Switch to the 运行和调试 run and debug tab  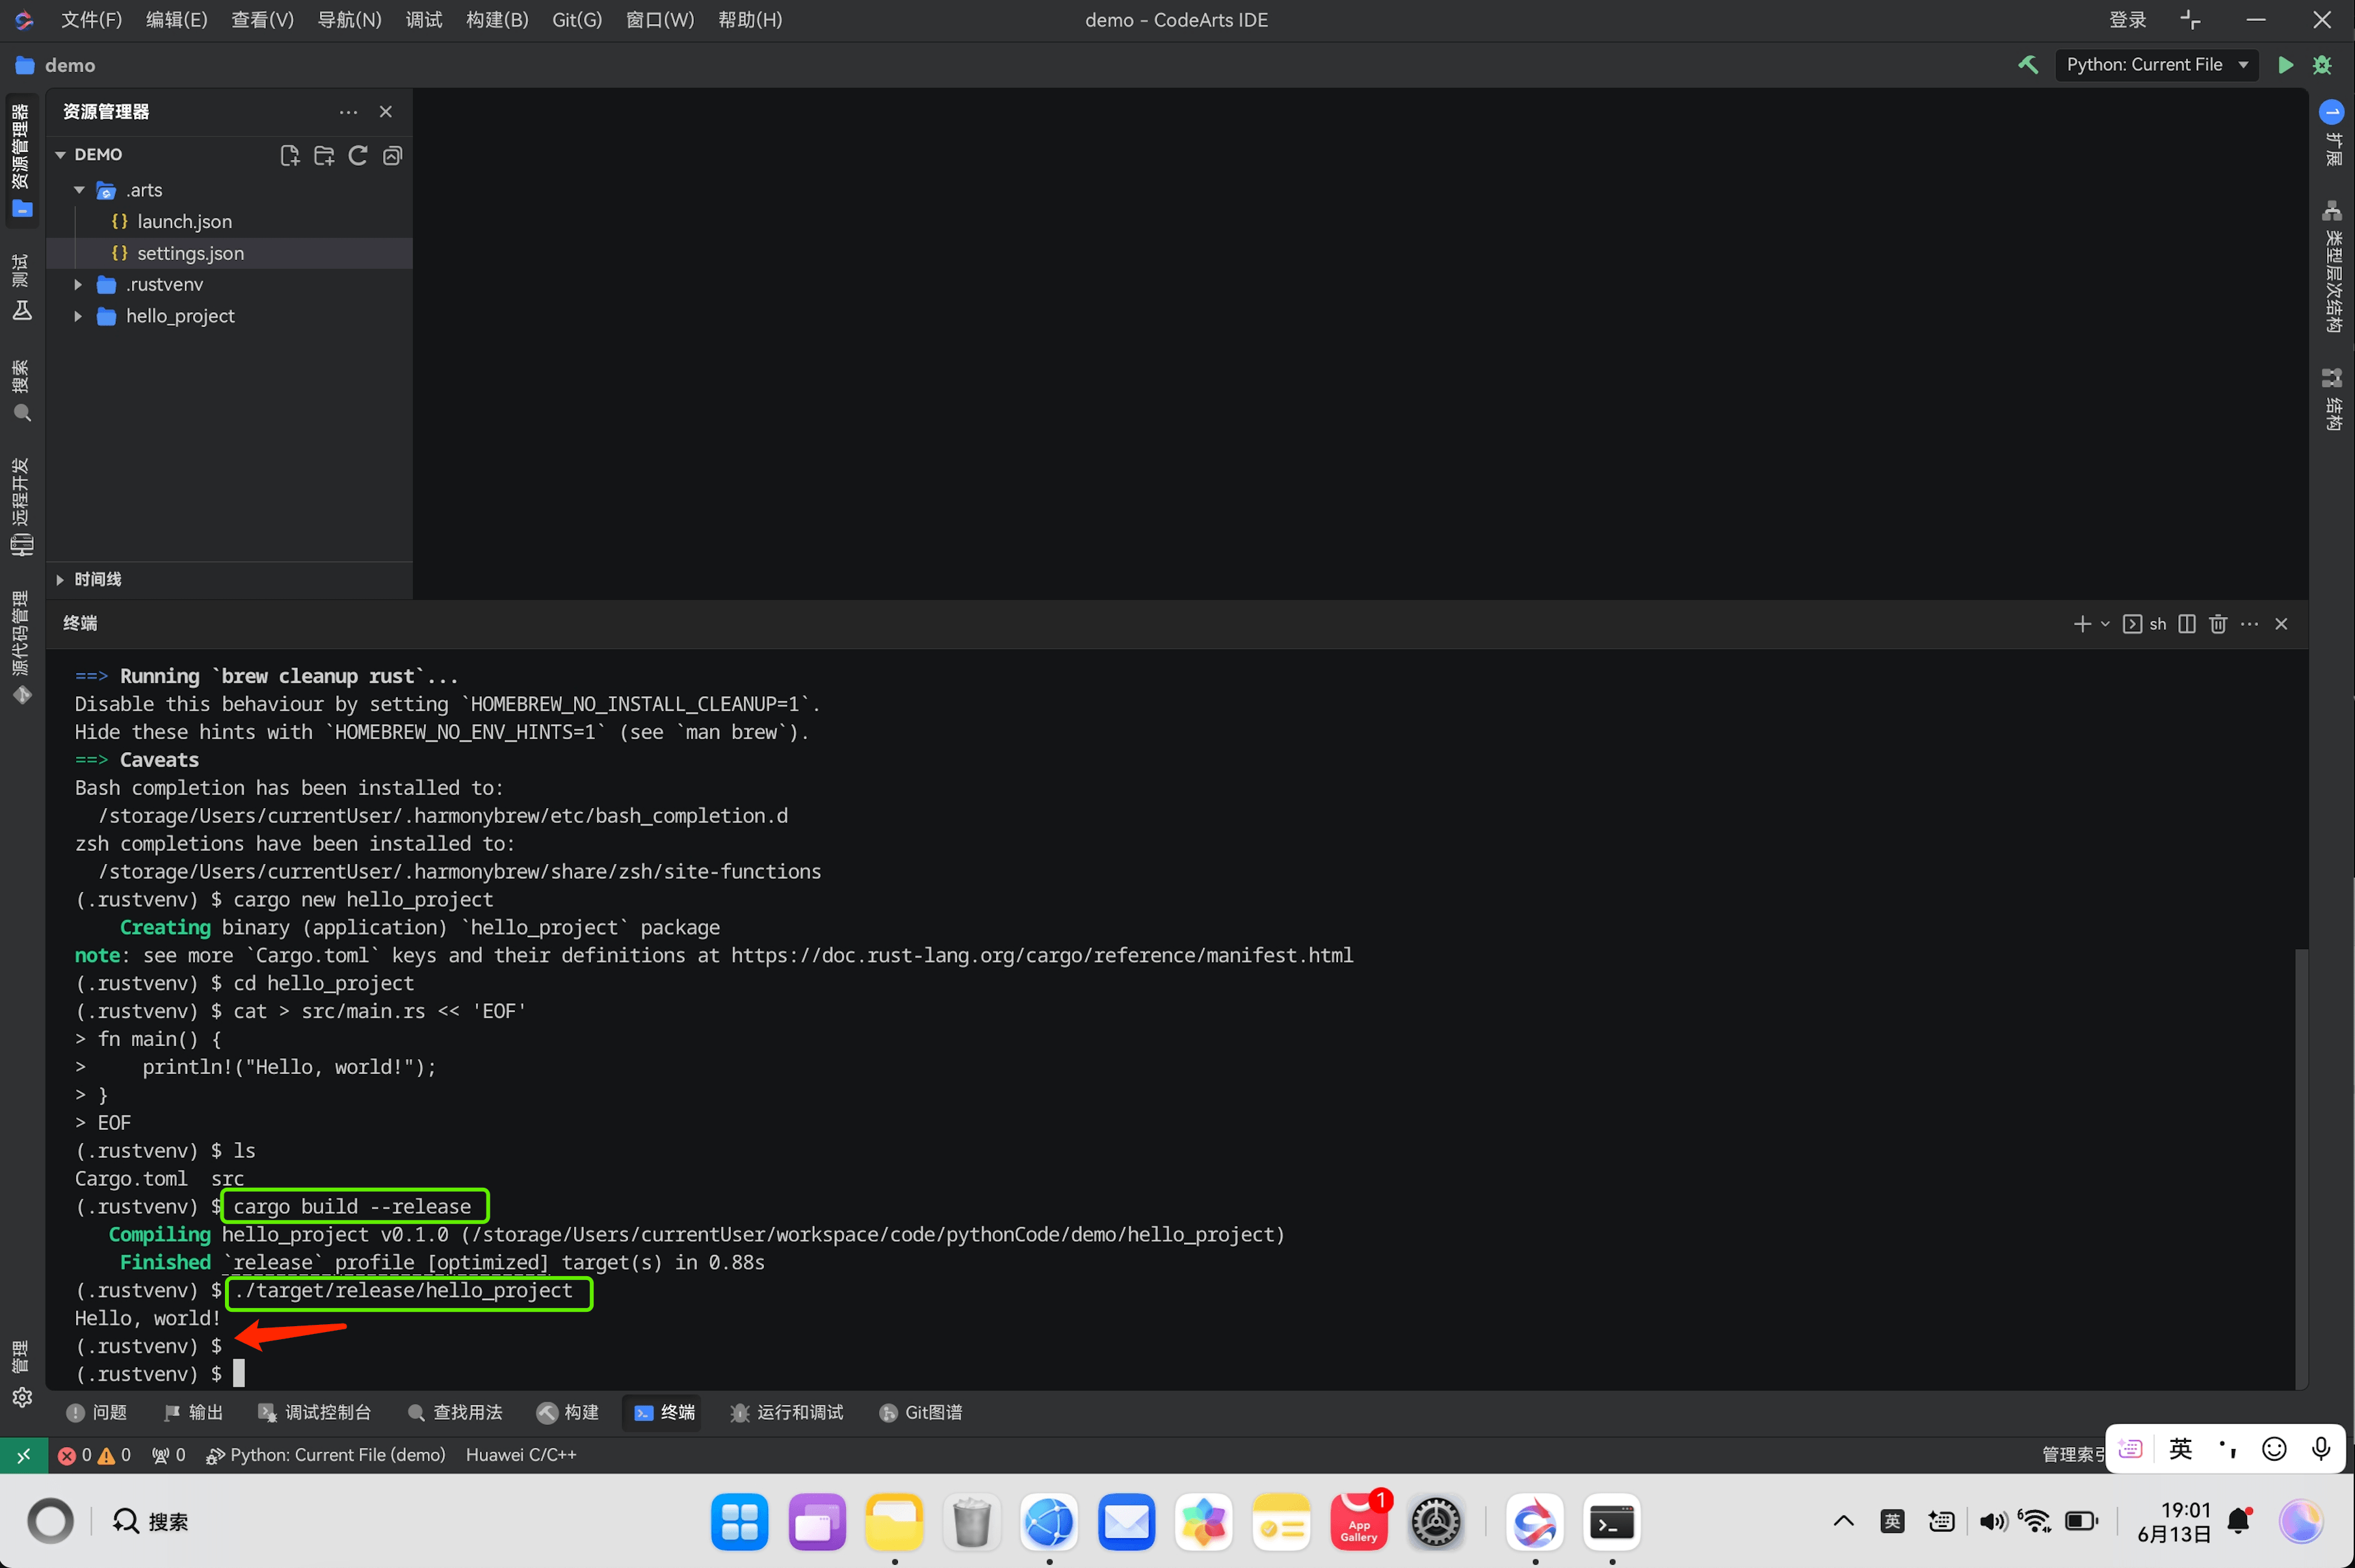(x=787, y=1412)
